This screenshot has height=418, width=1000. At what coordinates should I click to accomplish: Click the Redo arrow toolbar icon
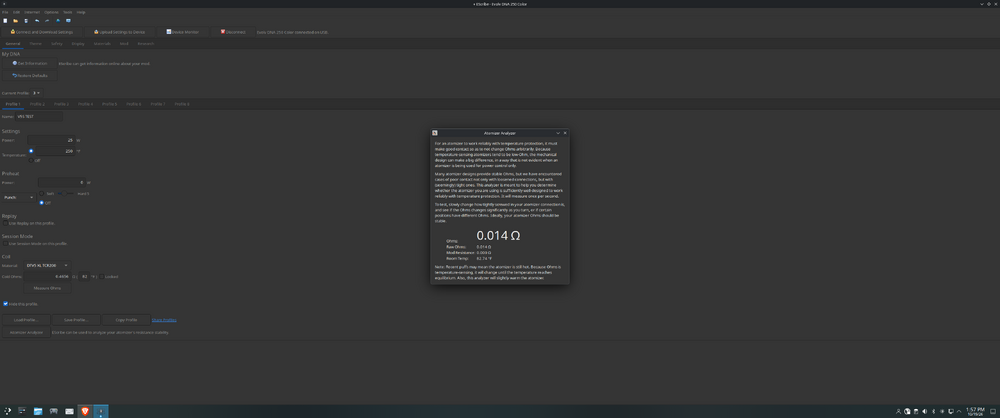47,20
